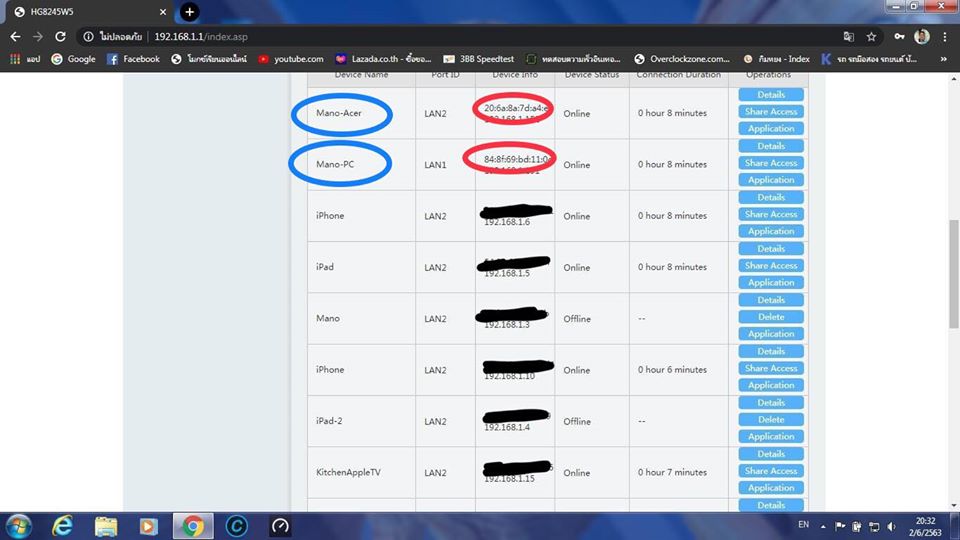Click Details for iPad at 192.168.1.5
The width and height of the screenshot is (960, 540).
pyautogui.click(x=771, y=249)
